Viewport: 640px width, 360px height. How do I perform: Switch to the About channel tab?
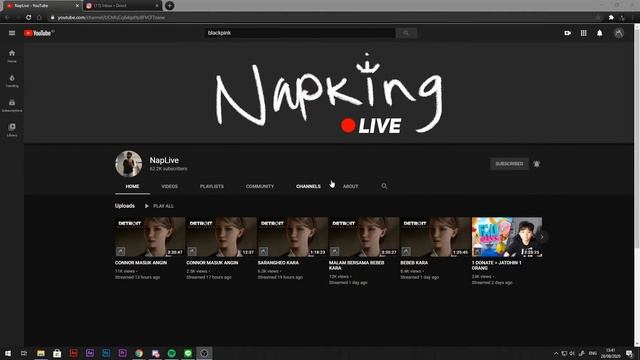click(350, 186)
